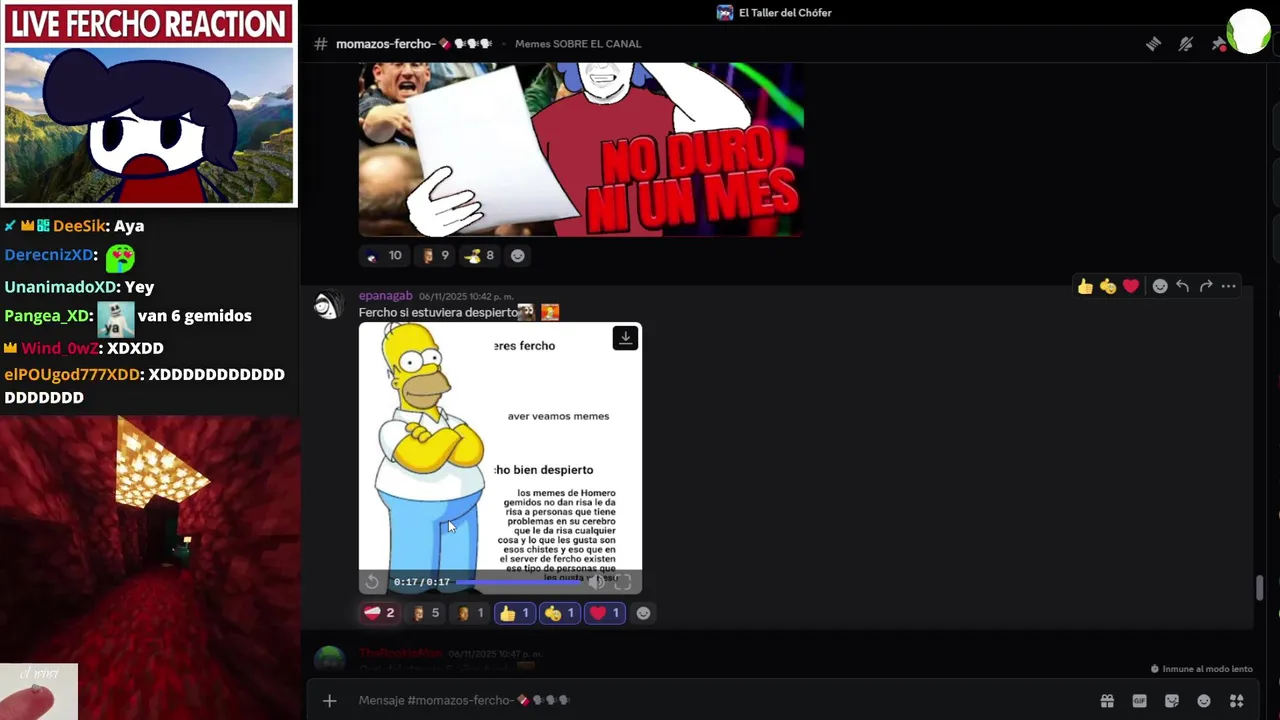1280x720 pixels.
Task: Quick-react with thumbs up in hover toolbar
Action: tap(1085, 287)
